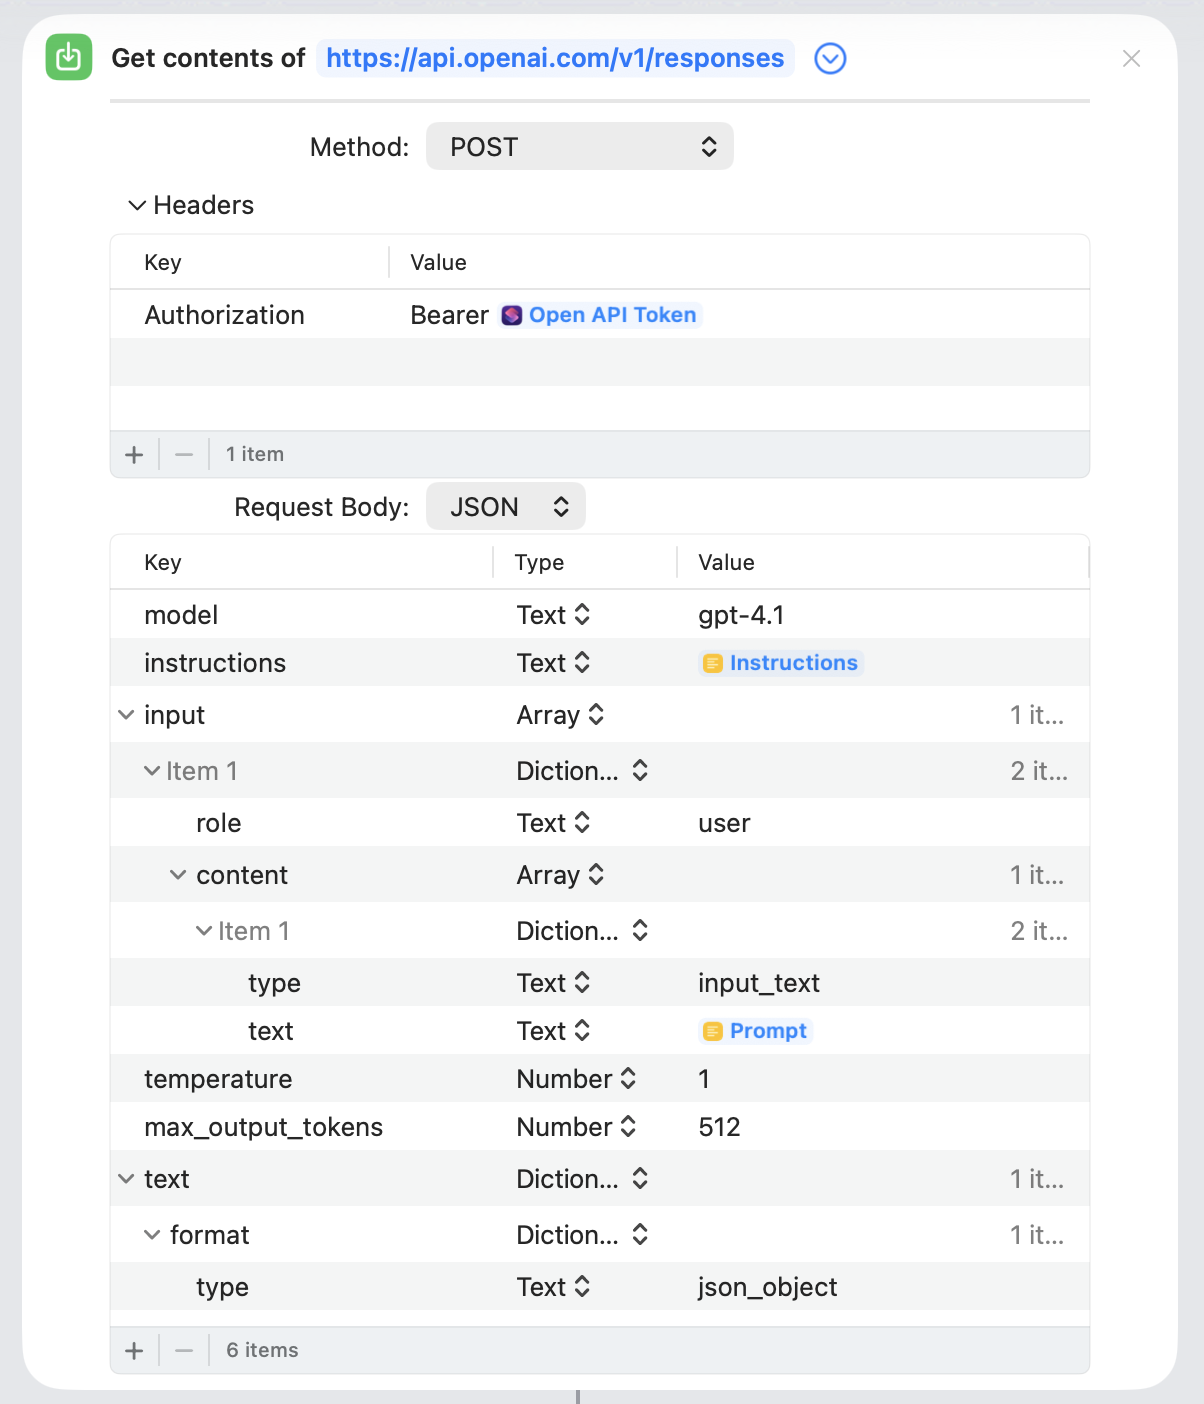The height and width of the screenshot is (1404, 1204).
Task: Collapse the input array row
Action: pyautogui.click(x=126, y=715)
